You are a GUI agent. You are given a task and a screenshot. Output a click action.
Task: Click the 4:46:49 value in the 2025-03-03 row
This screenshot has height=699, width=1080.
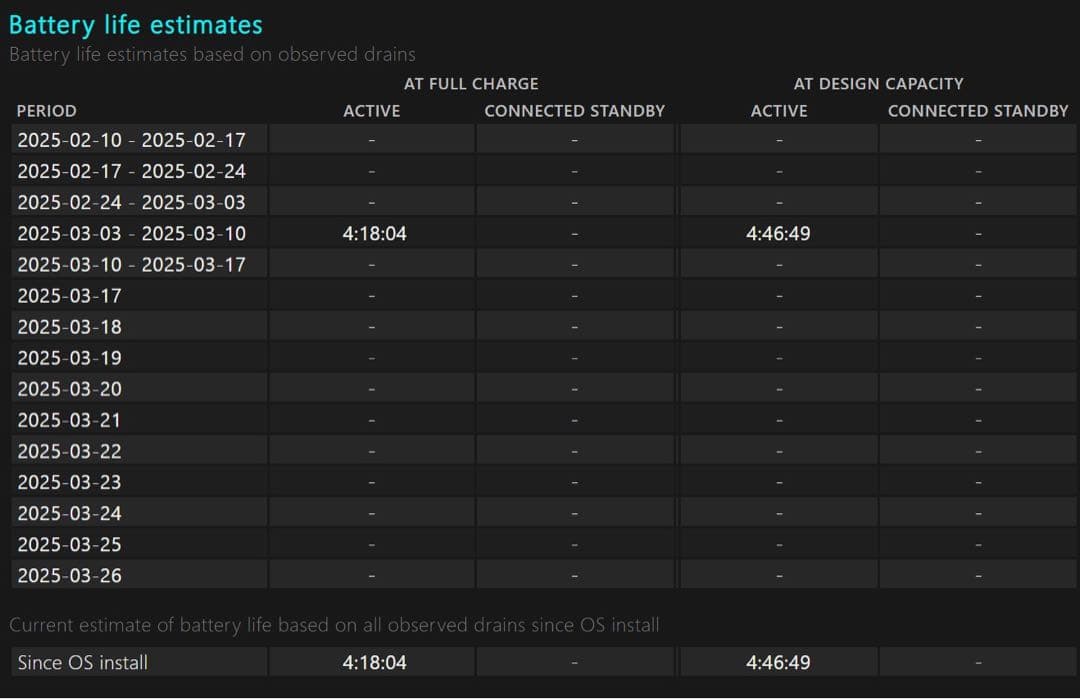[x=778, y=234]
